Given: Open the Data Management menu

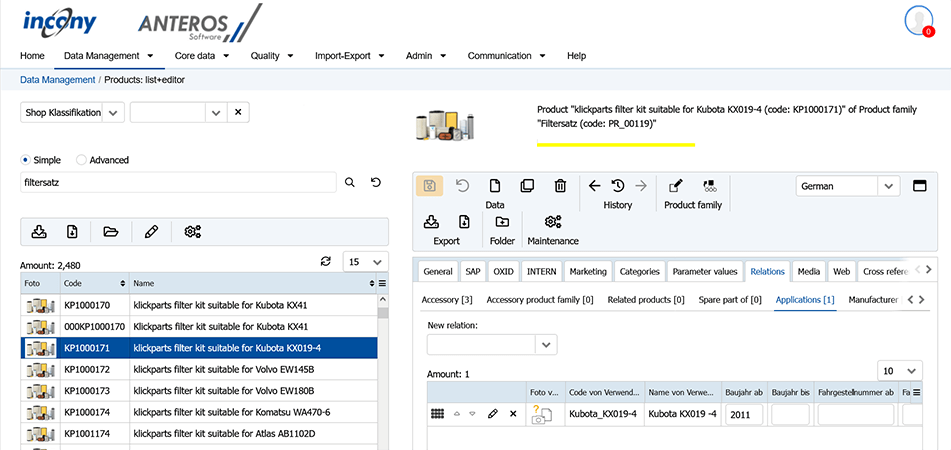Looking at the screenshot, I should pos(109,56).
